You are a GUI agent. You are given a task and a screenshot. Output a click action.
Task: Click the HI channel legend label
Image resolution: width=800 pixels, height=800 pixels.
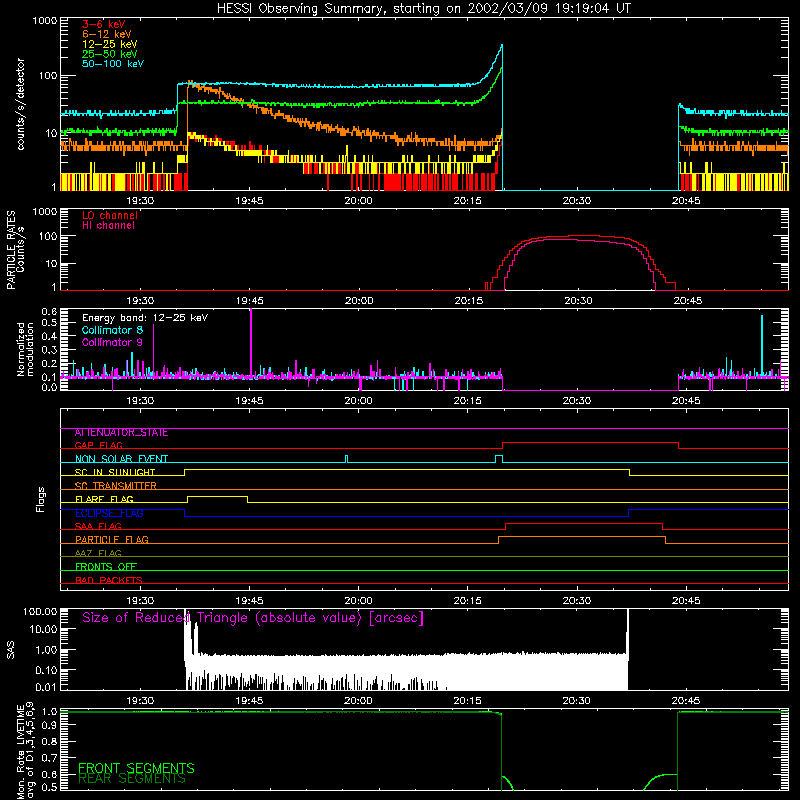(109, 225)
